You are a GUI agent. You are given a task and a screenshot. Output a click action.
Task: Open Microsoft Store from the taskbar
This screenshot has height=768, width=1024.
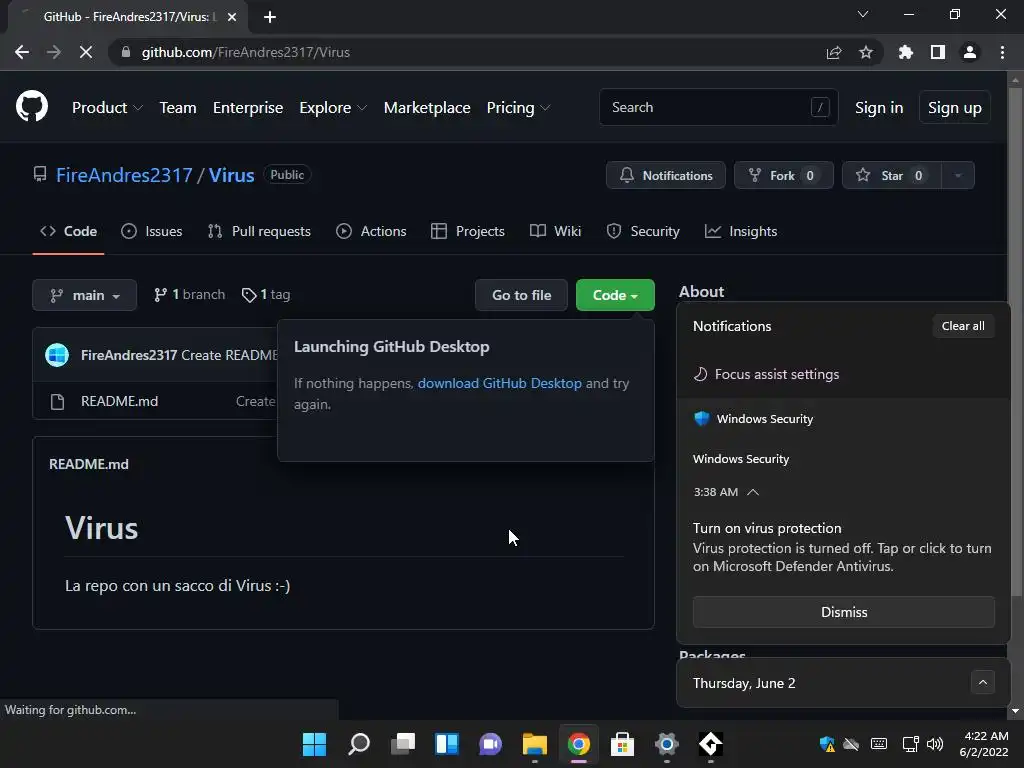click(622, 744)
